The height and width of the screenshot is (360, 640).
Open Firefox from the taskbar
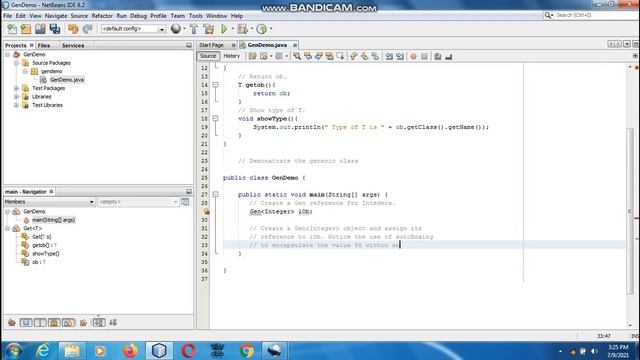[x=130, y=351]
